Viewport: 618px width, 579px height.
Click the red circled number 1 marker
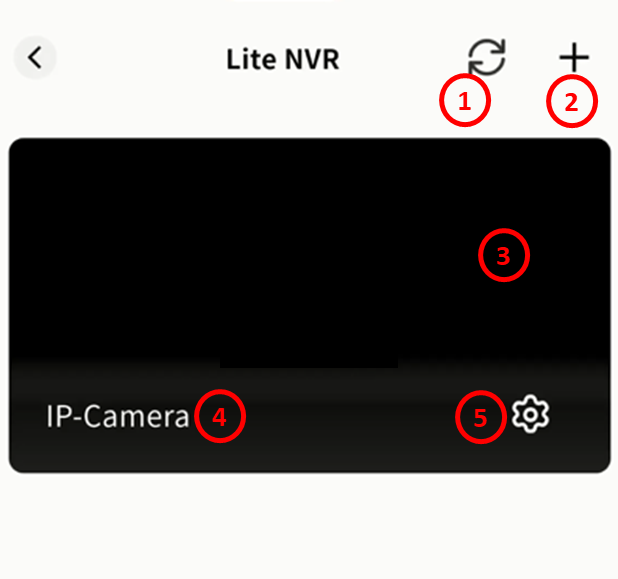(465, 101)
